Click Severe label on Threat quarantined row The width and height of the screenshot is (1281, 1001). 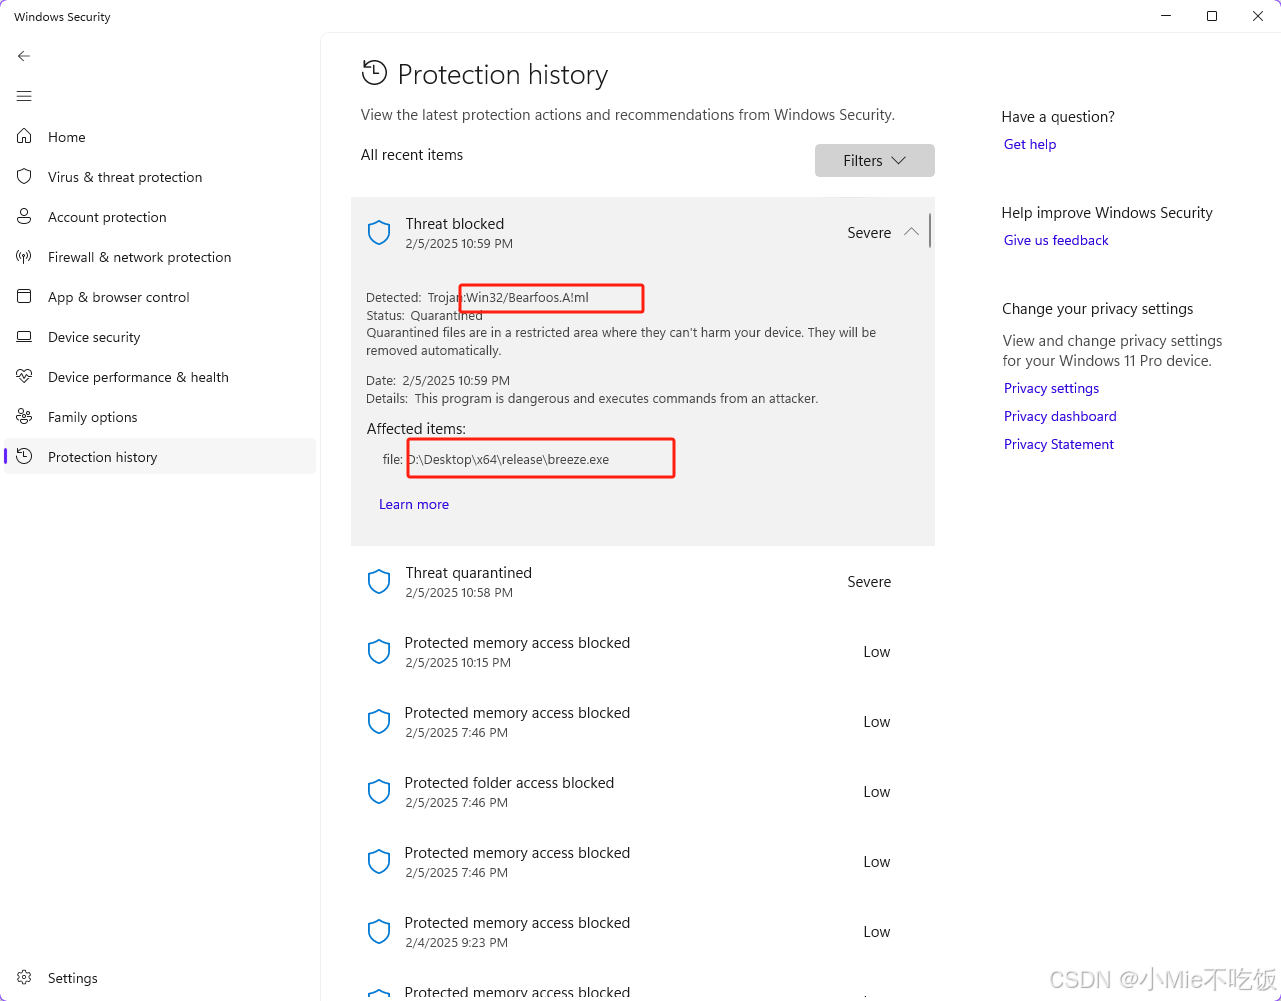coord(869,582)
